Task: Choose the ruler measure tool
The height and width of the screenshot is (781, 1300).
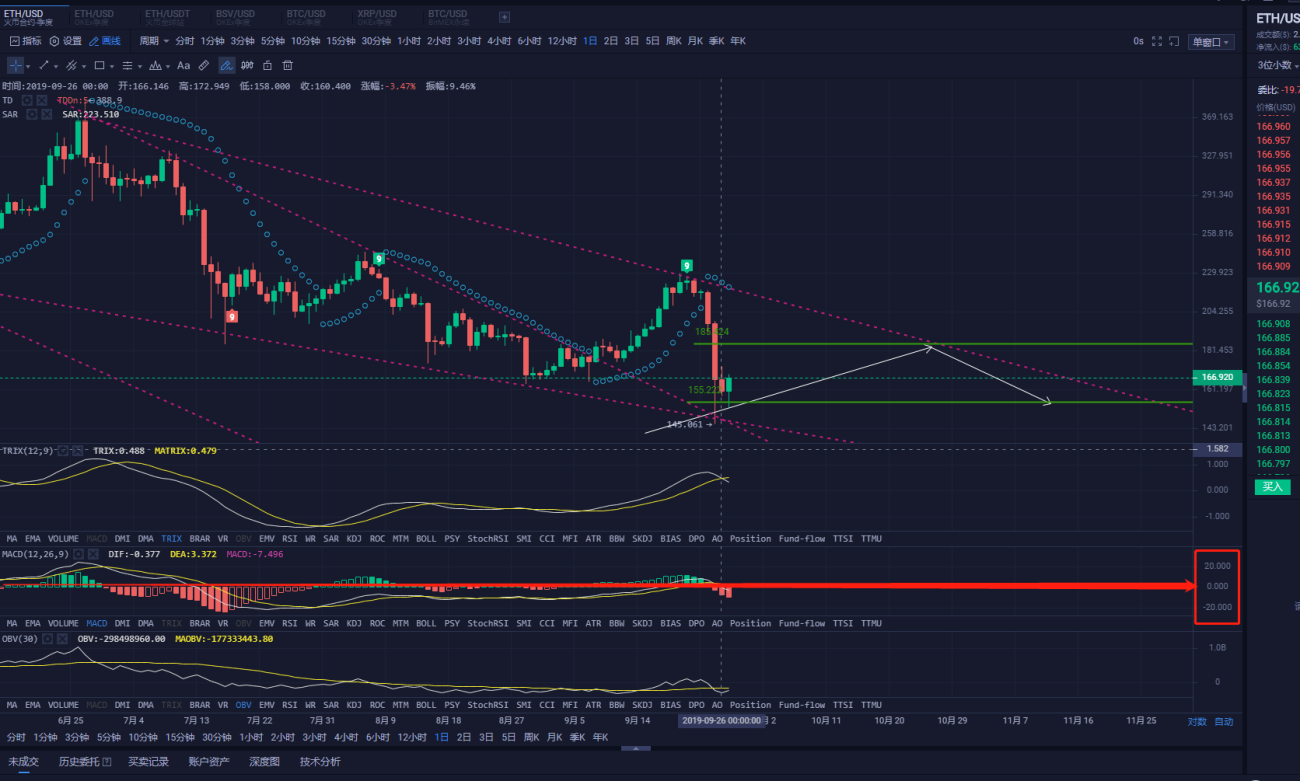Action: [x=204, y=65]
